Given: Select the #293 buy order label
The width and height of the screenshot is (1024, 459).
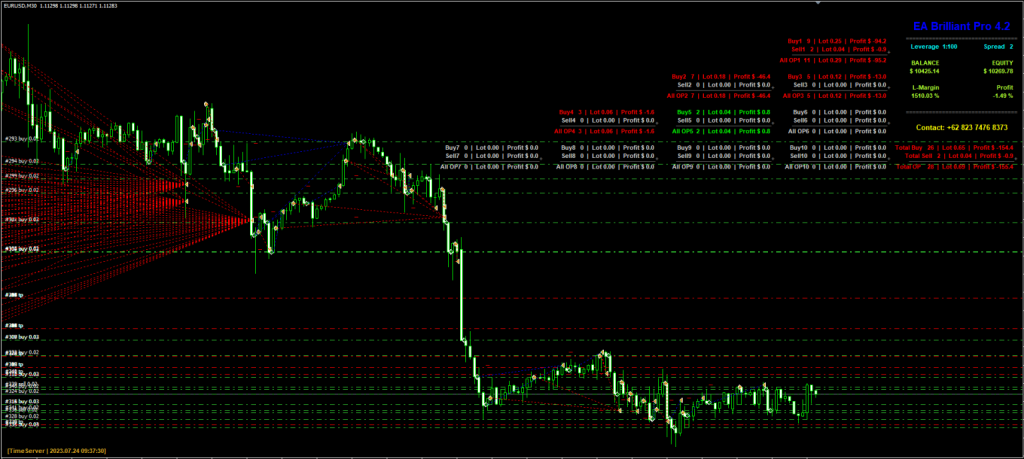Looking at the screenshot, I should (21, 138).
